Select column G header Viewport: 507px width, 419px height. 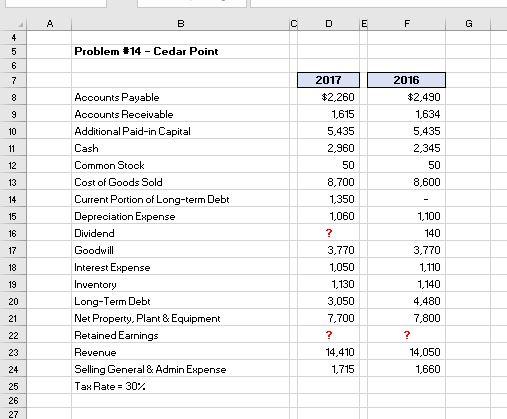pyautogui.click(x=468, y=24)
